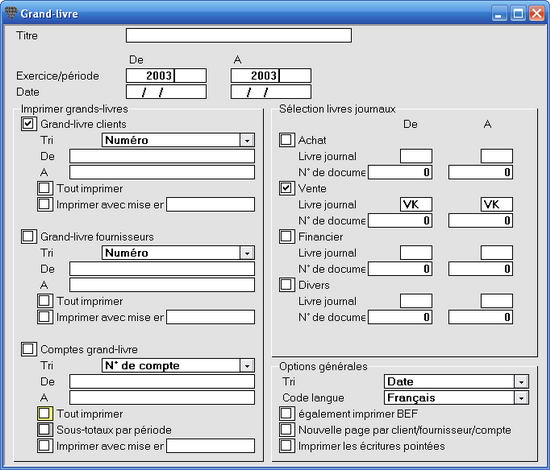
Task: Click the Vente Livre journal De field VK
Action: coord(416,204)
